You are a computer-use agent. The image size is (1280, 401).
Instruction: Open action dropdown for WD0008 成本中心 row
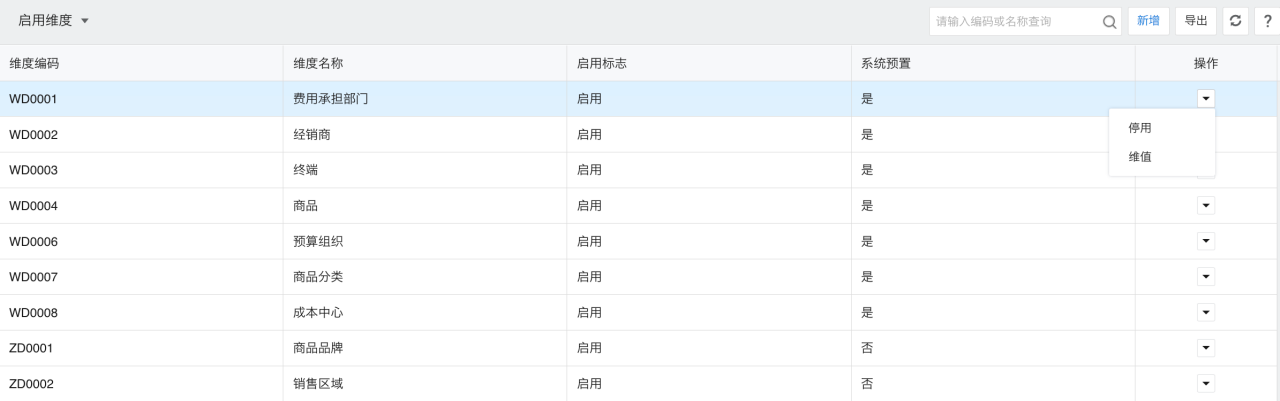click(1206, 312)
